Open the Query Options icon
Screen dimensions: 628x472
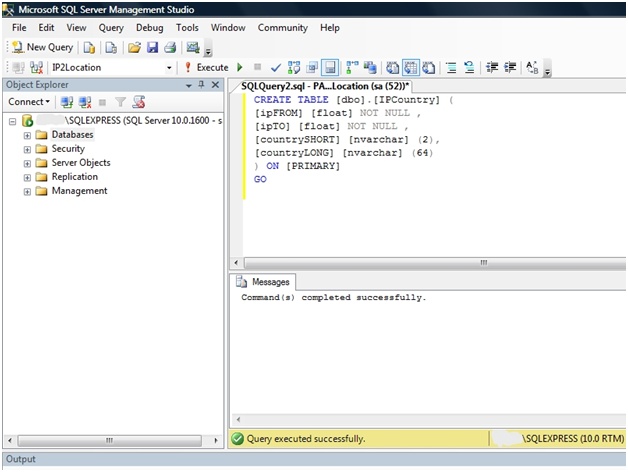point(312,67)
